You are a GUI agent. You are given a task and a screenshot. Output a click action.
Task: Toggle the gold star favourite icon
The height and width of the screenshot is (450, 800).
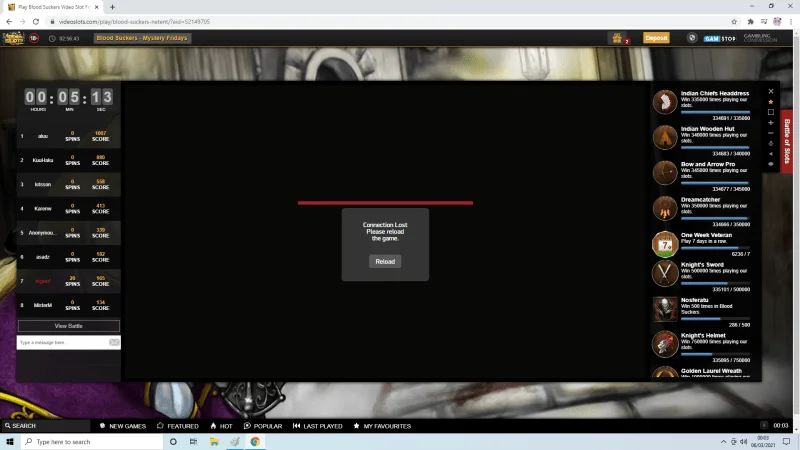pos(771,102)
